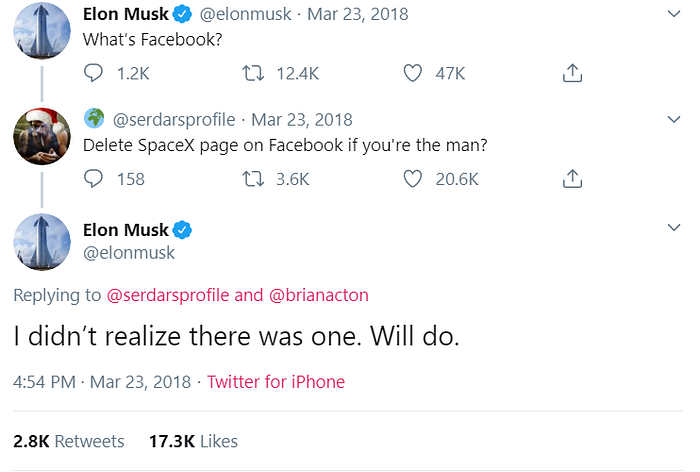Image resolution: width=700 pixels, height=472 pixels.
Task: Open the serdarsprofile Santa hat avatar
Action: pos(41,136)
